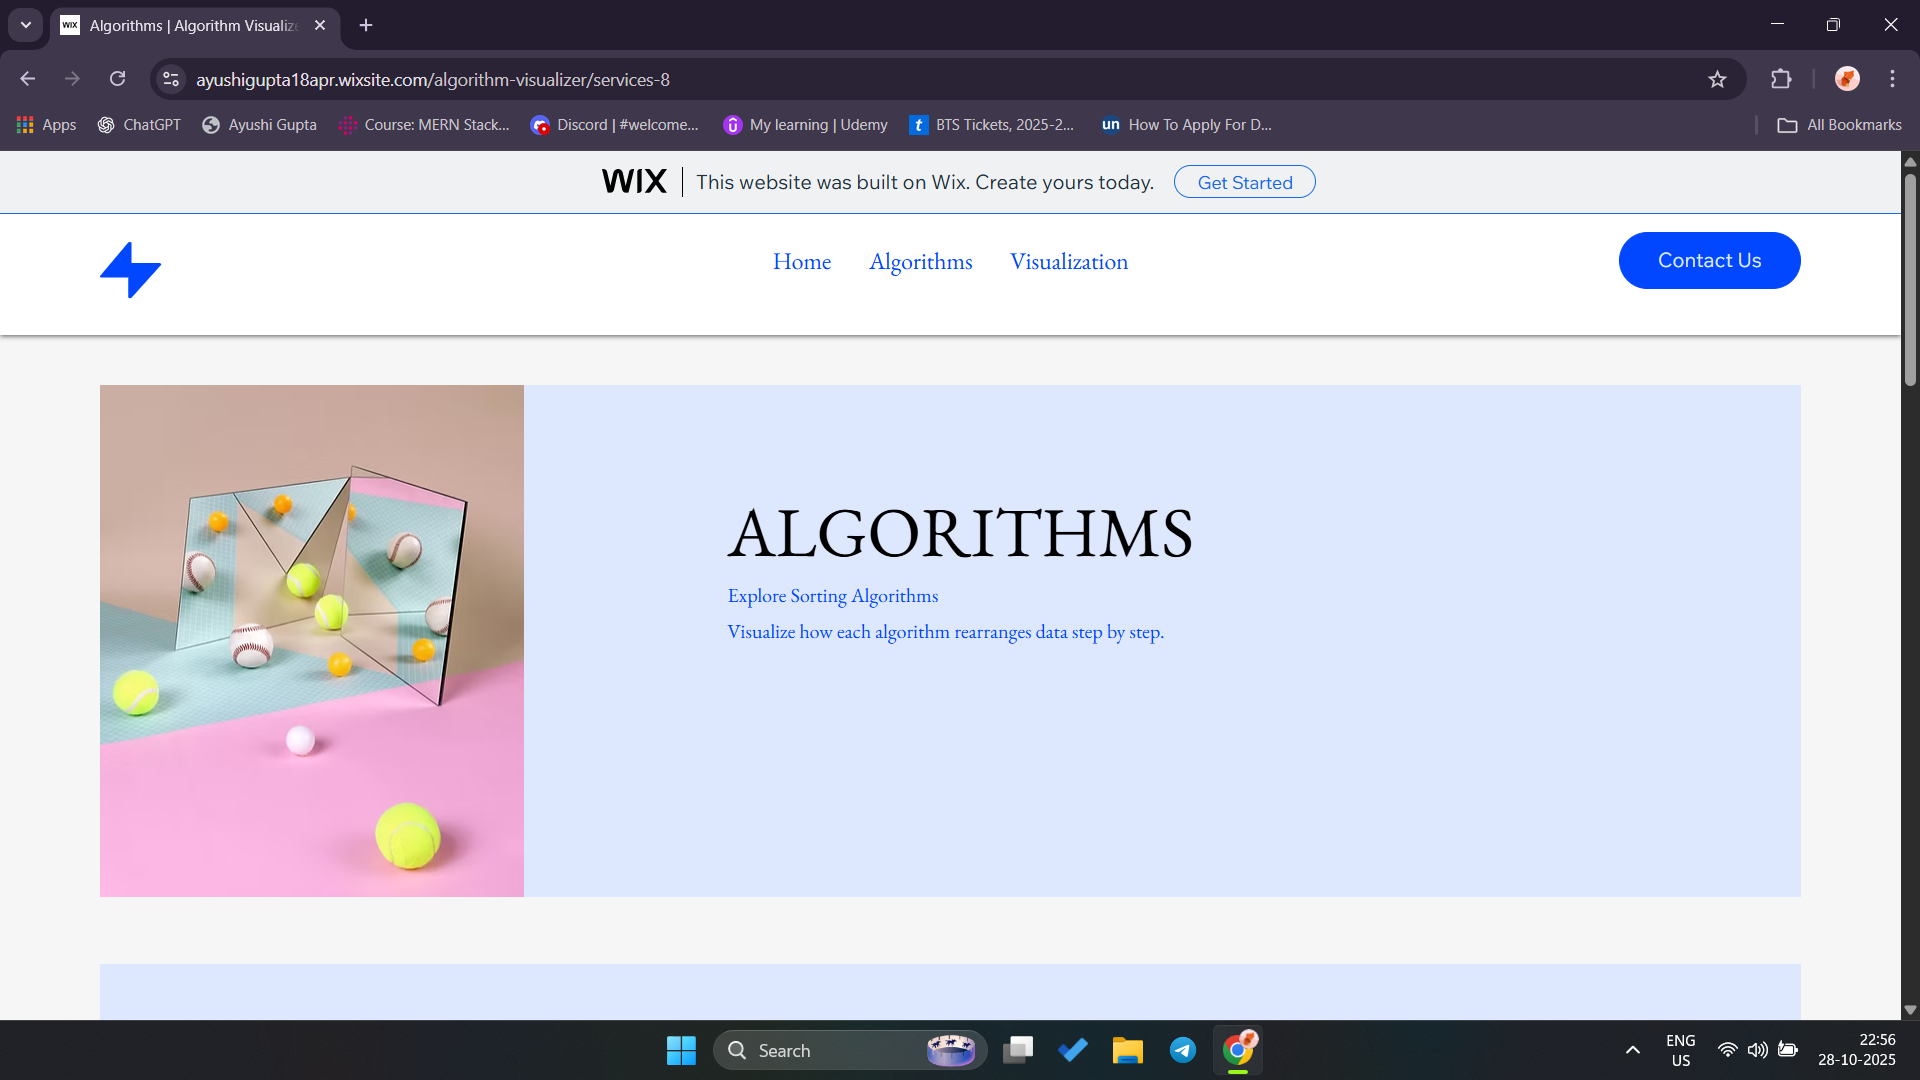The image size is (1920, 1080).
Task: Open Chrome three-dot menu
Action: [x=1892, y=79]
